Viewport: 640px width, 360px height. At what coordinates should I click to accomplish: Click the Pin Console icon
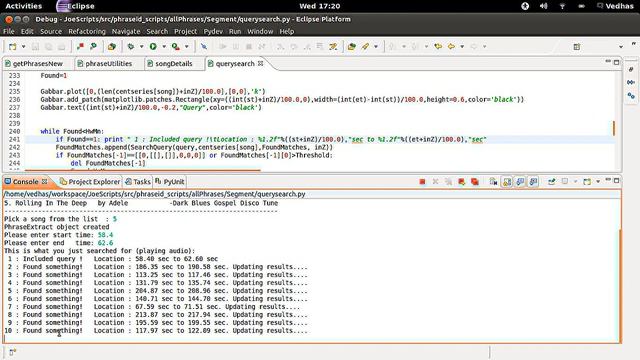click(551, 182)
